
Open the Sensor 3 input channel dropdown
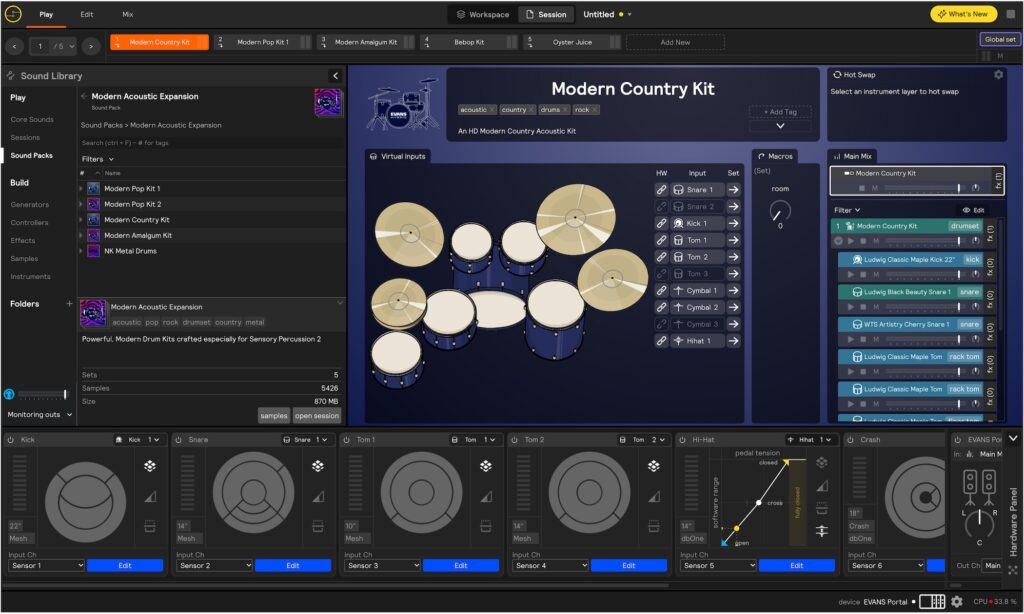[x=383, y=566]
